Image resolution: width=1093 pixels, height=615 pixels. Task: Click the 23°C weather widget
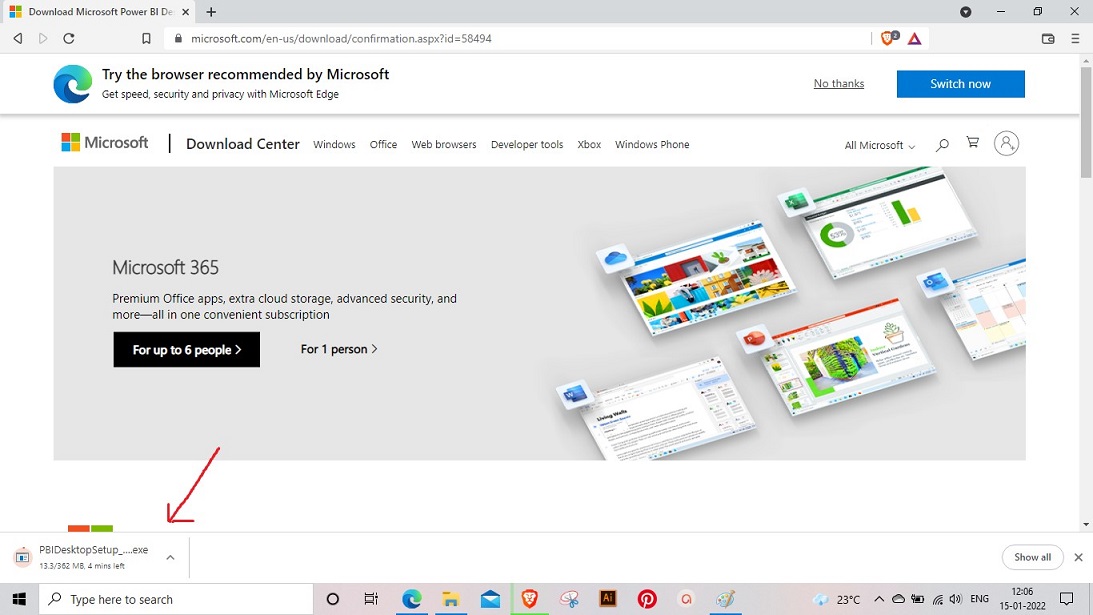click(836, 599)
